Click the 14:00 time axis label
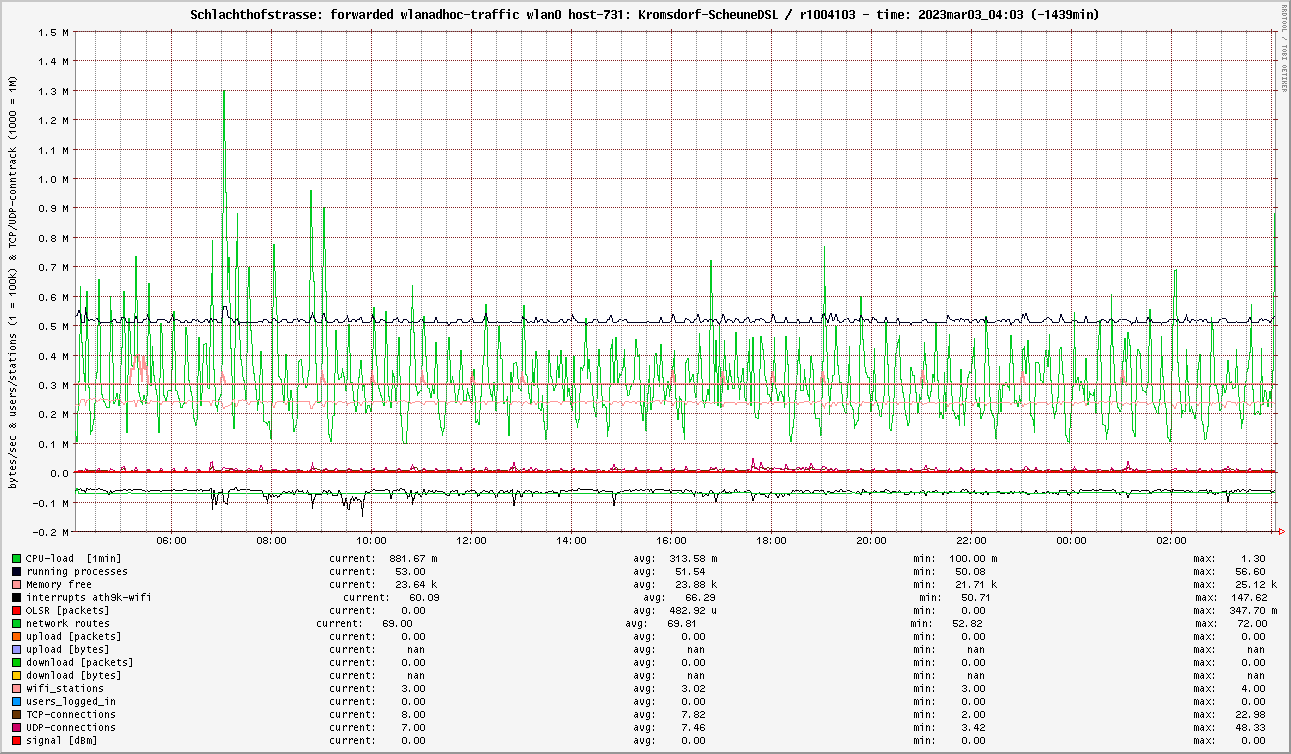 point(571,540)
